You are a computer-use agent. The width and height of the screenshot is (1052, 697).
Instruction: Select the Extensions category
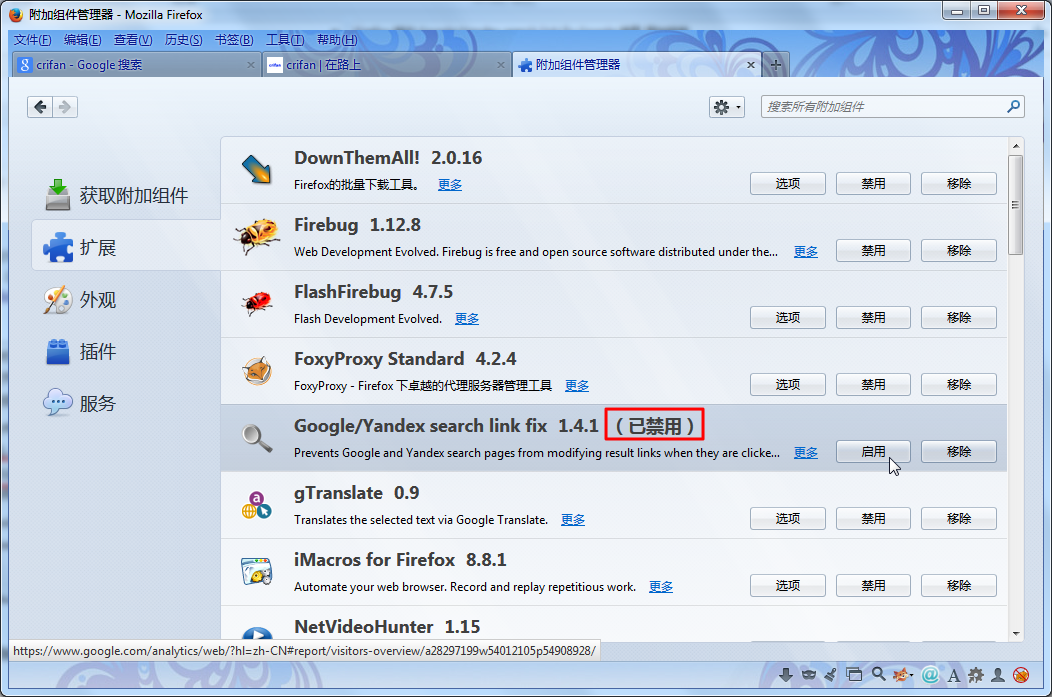click(x=126, y=248)
